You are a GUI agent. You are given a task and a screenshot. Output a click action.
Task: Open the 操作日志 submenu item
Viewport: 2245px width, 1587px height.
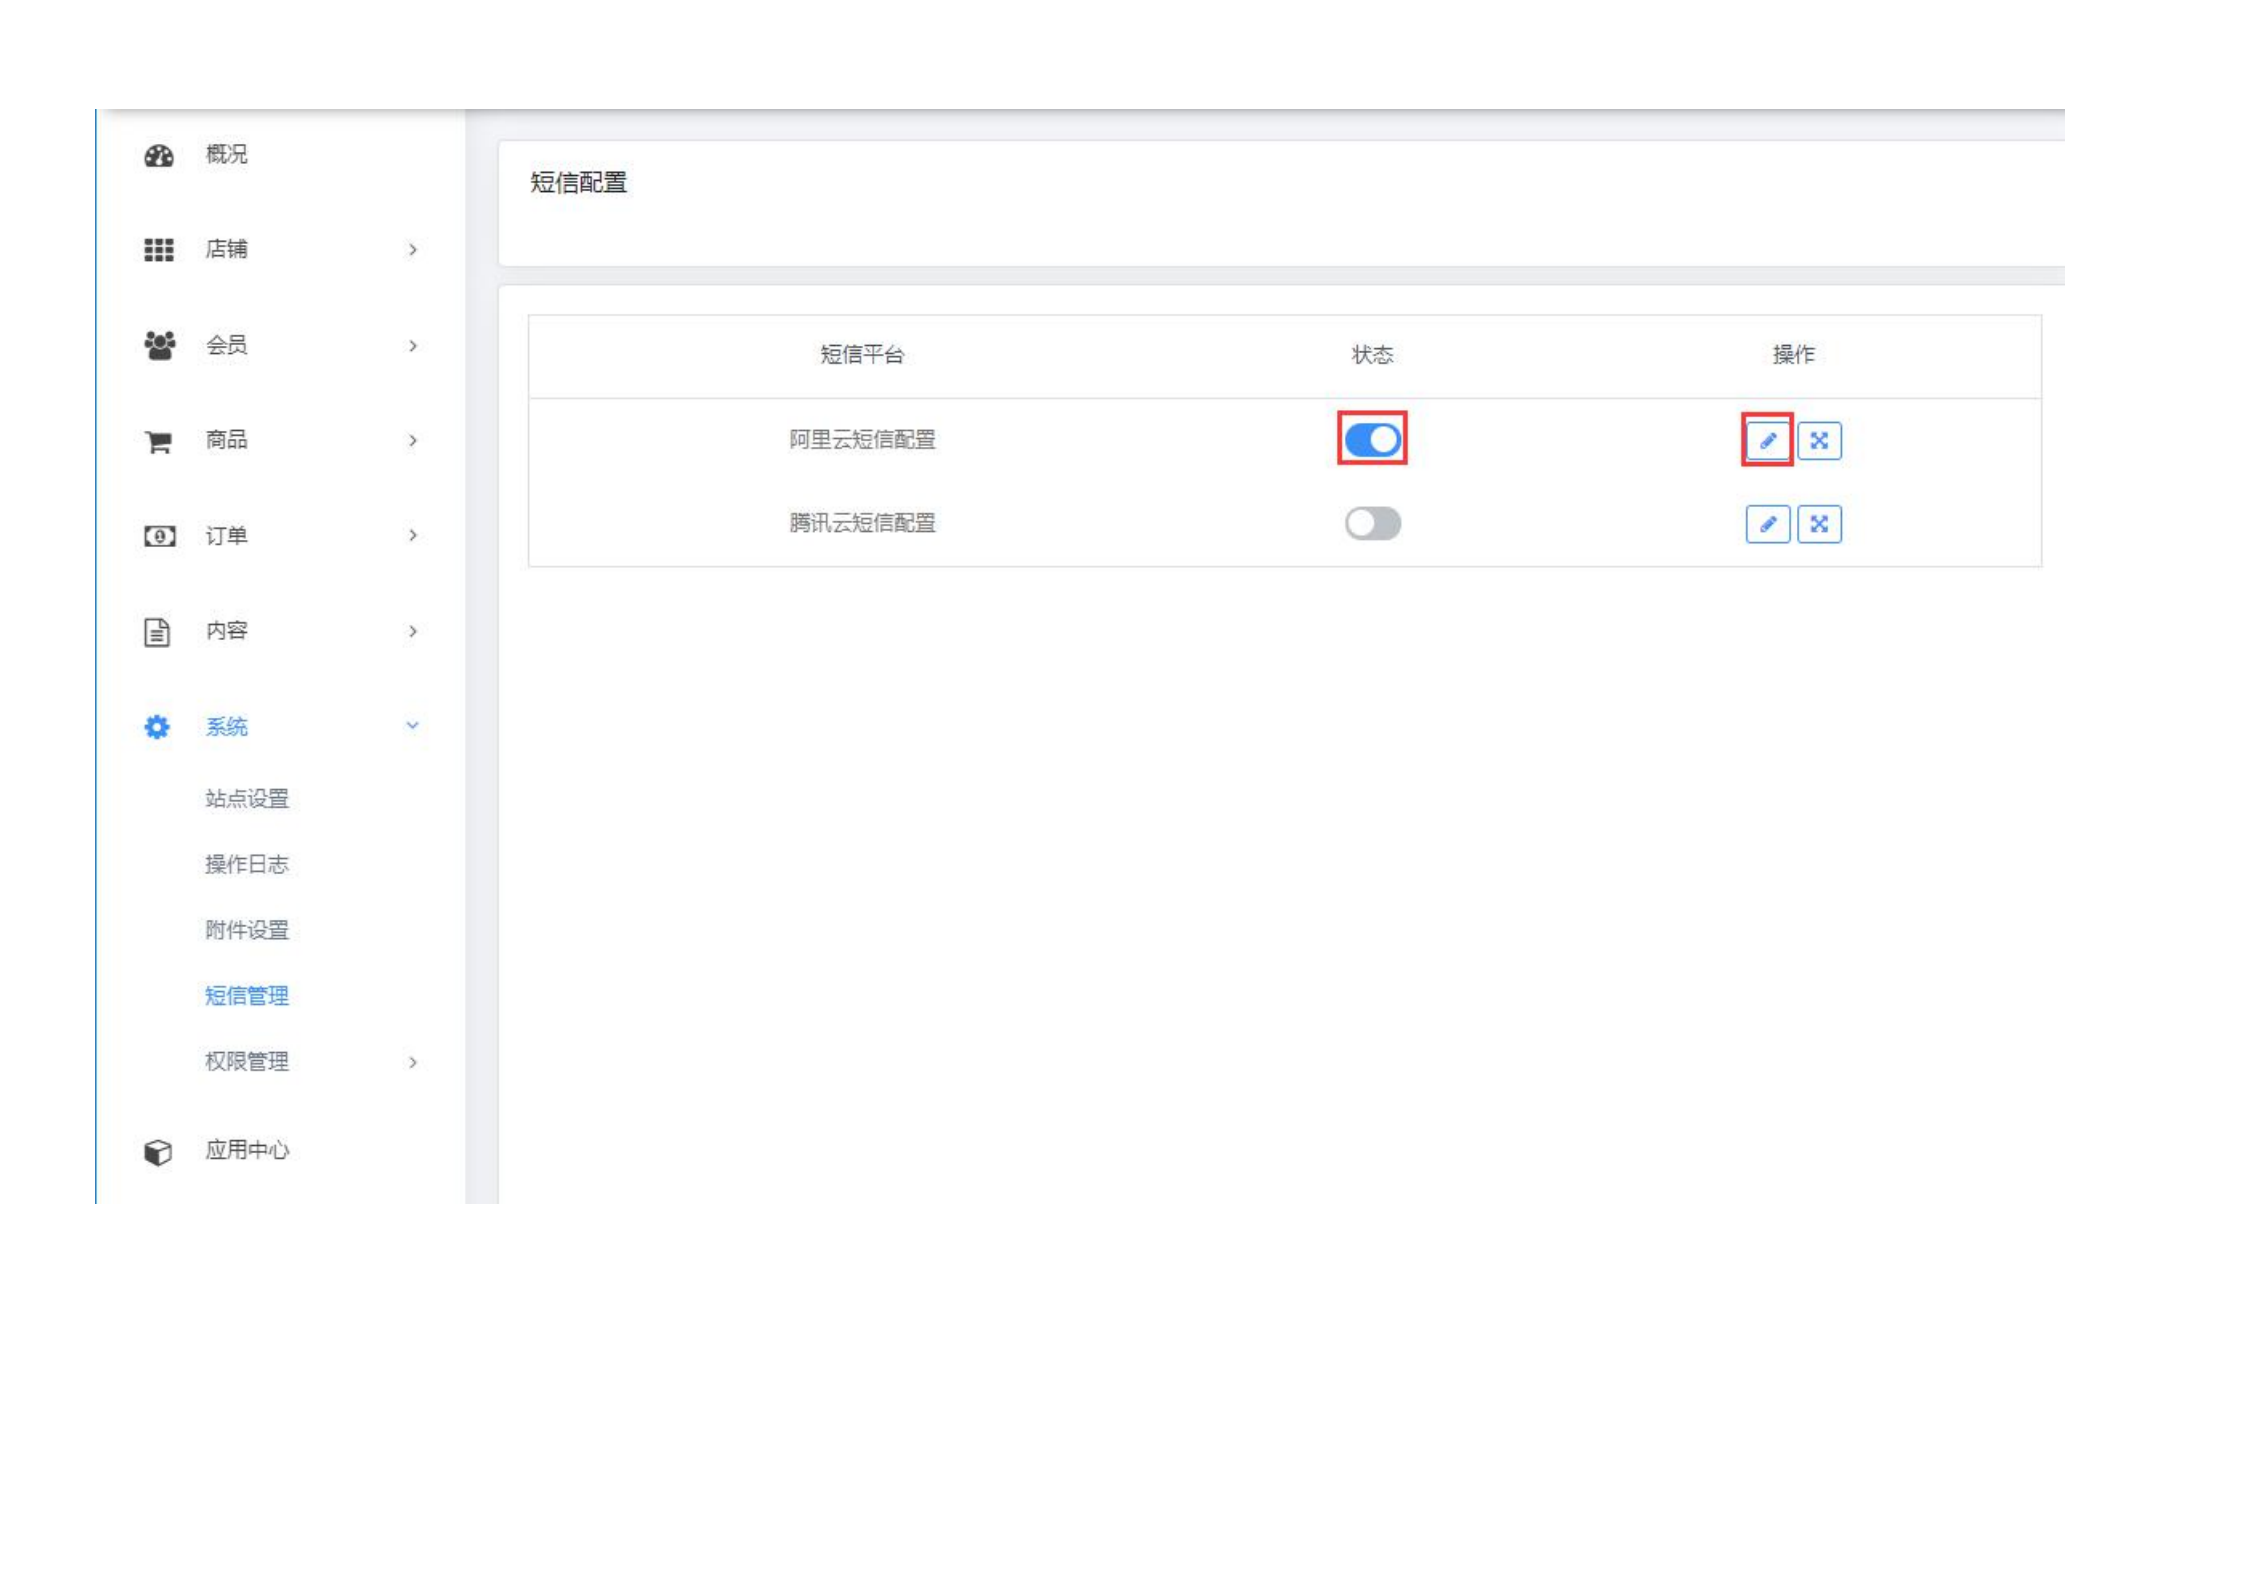pyautogui.click(x=247, y=865)
